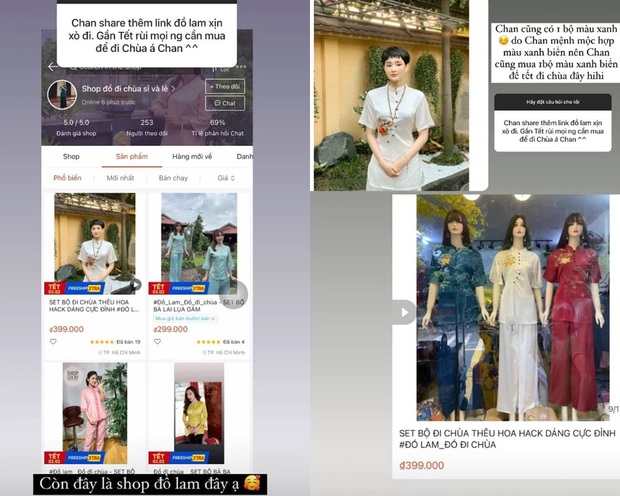
Task: Select the Hàng mới về tab
Action: (x=191, y=156)
